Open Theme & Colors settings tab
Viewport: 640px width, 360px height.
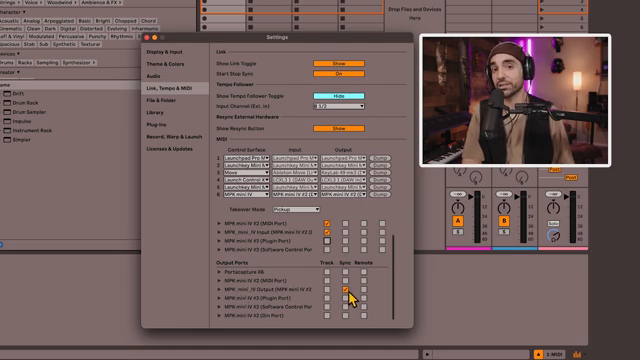click(x=165, y=64)
